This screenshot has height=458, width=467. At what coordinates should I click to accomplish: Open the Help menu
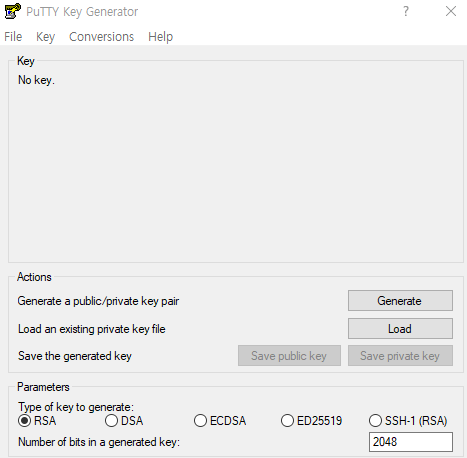tap(160, 37)
